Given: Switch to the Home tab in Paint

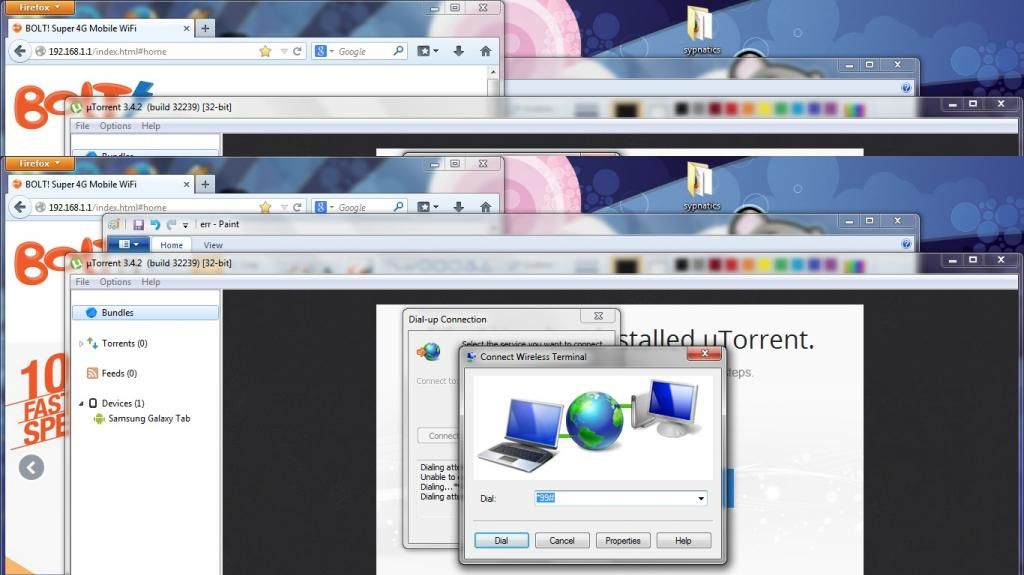Looking at the screenshot, I should coord(171,245).
